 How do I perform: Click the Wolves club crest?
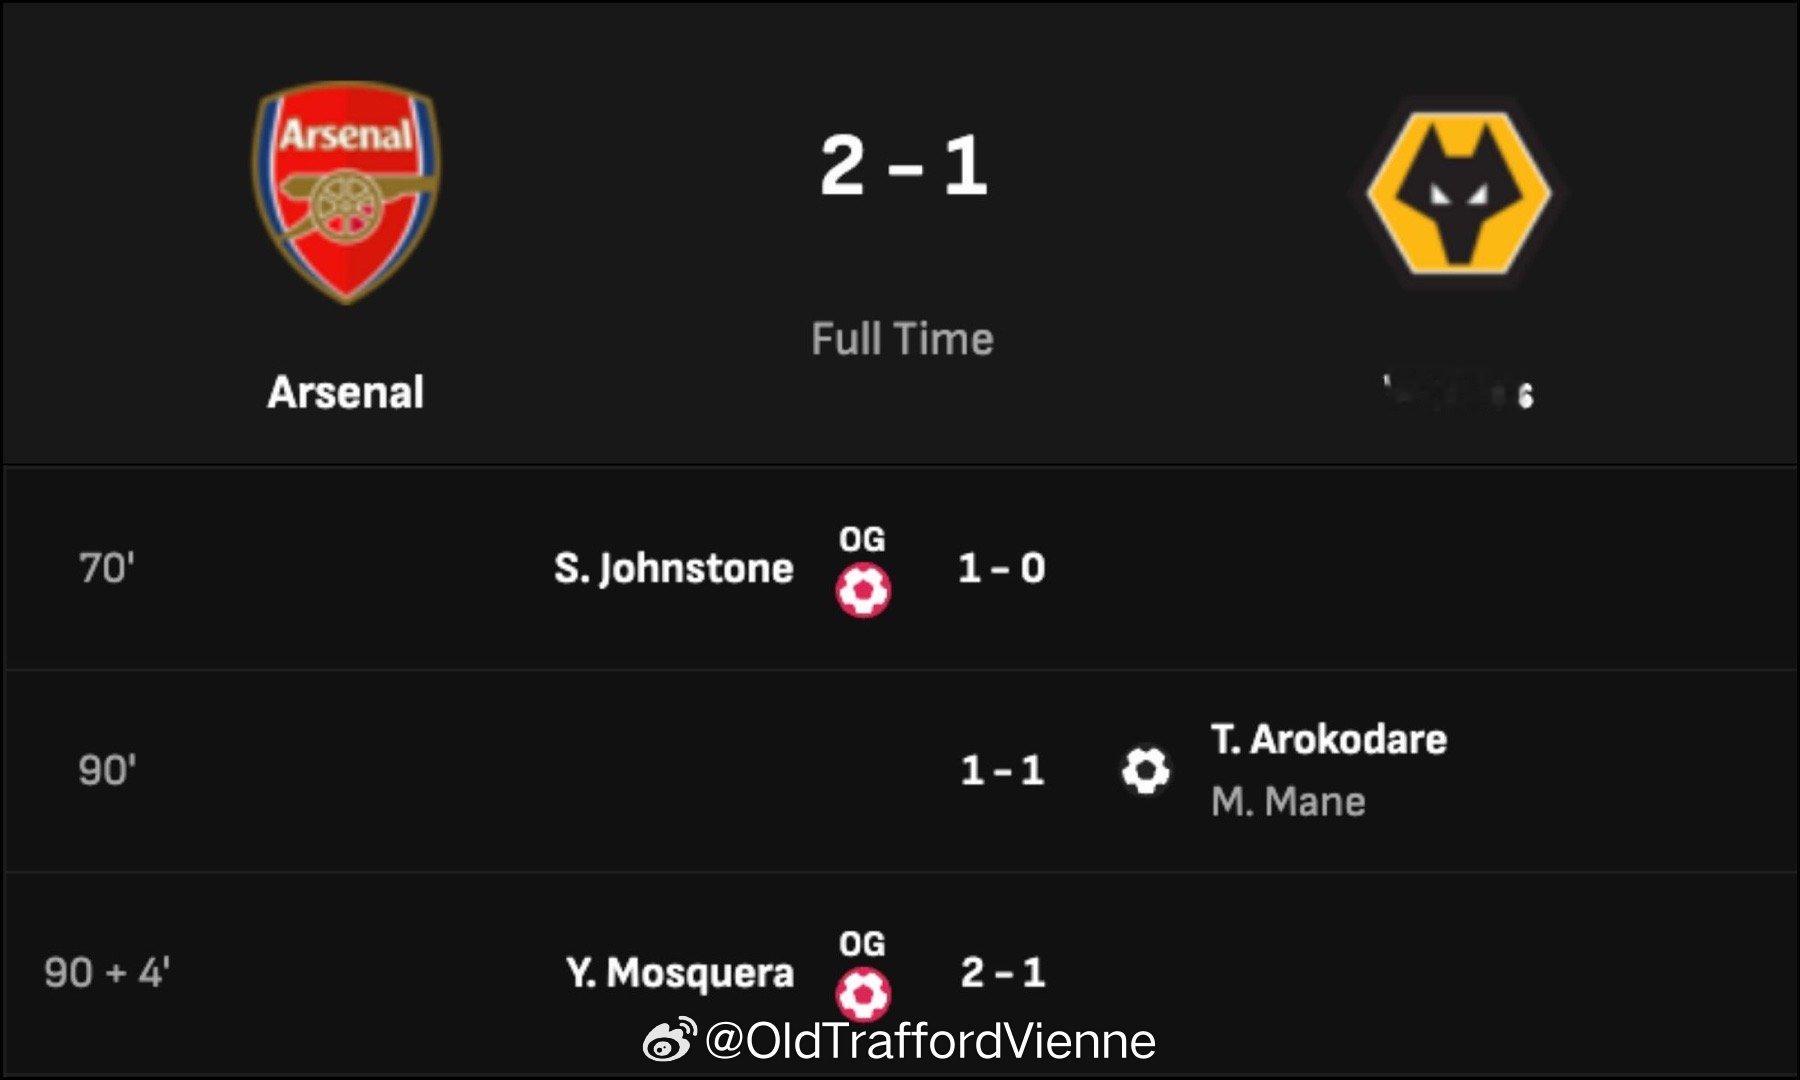(x=1459, y=193)
